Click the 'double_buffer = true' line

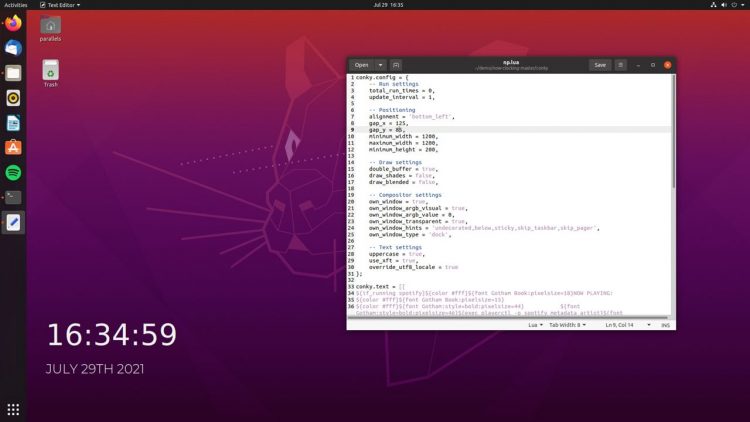point(403,169)
